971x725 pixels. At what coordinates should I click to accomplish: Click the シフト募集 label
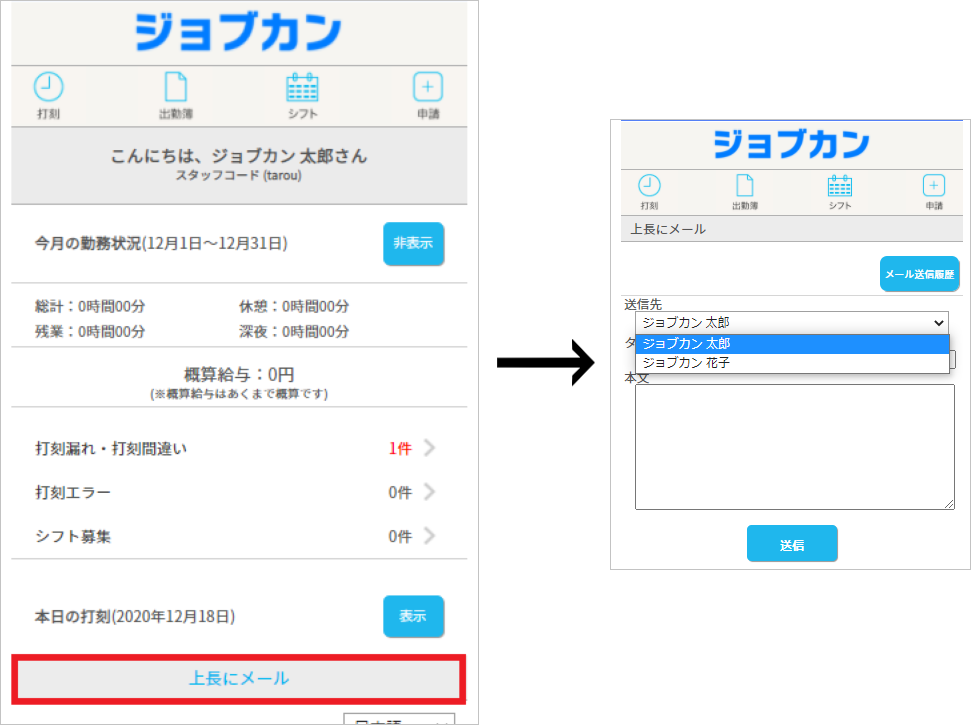point(73,536)
